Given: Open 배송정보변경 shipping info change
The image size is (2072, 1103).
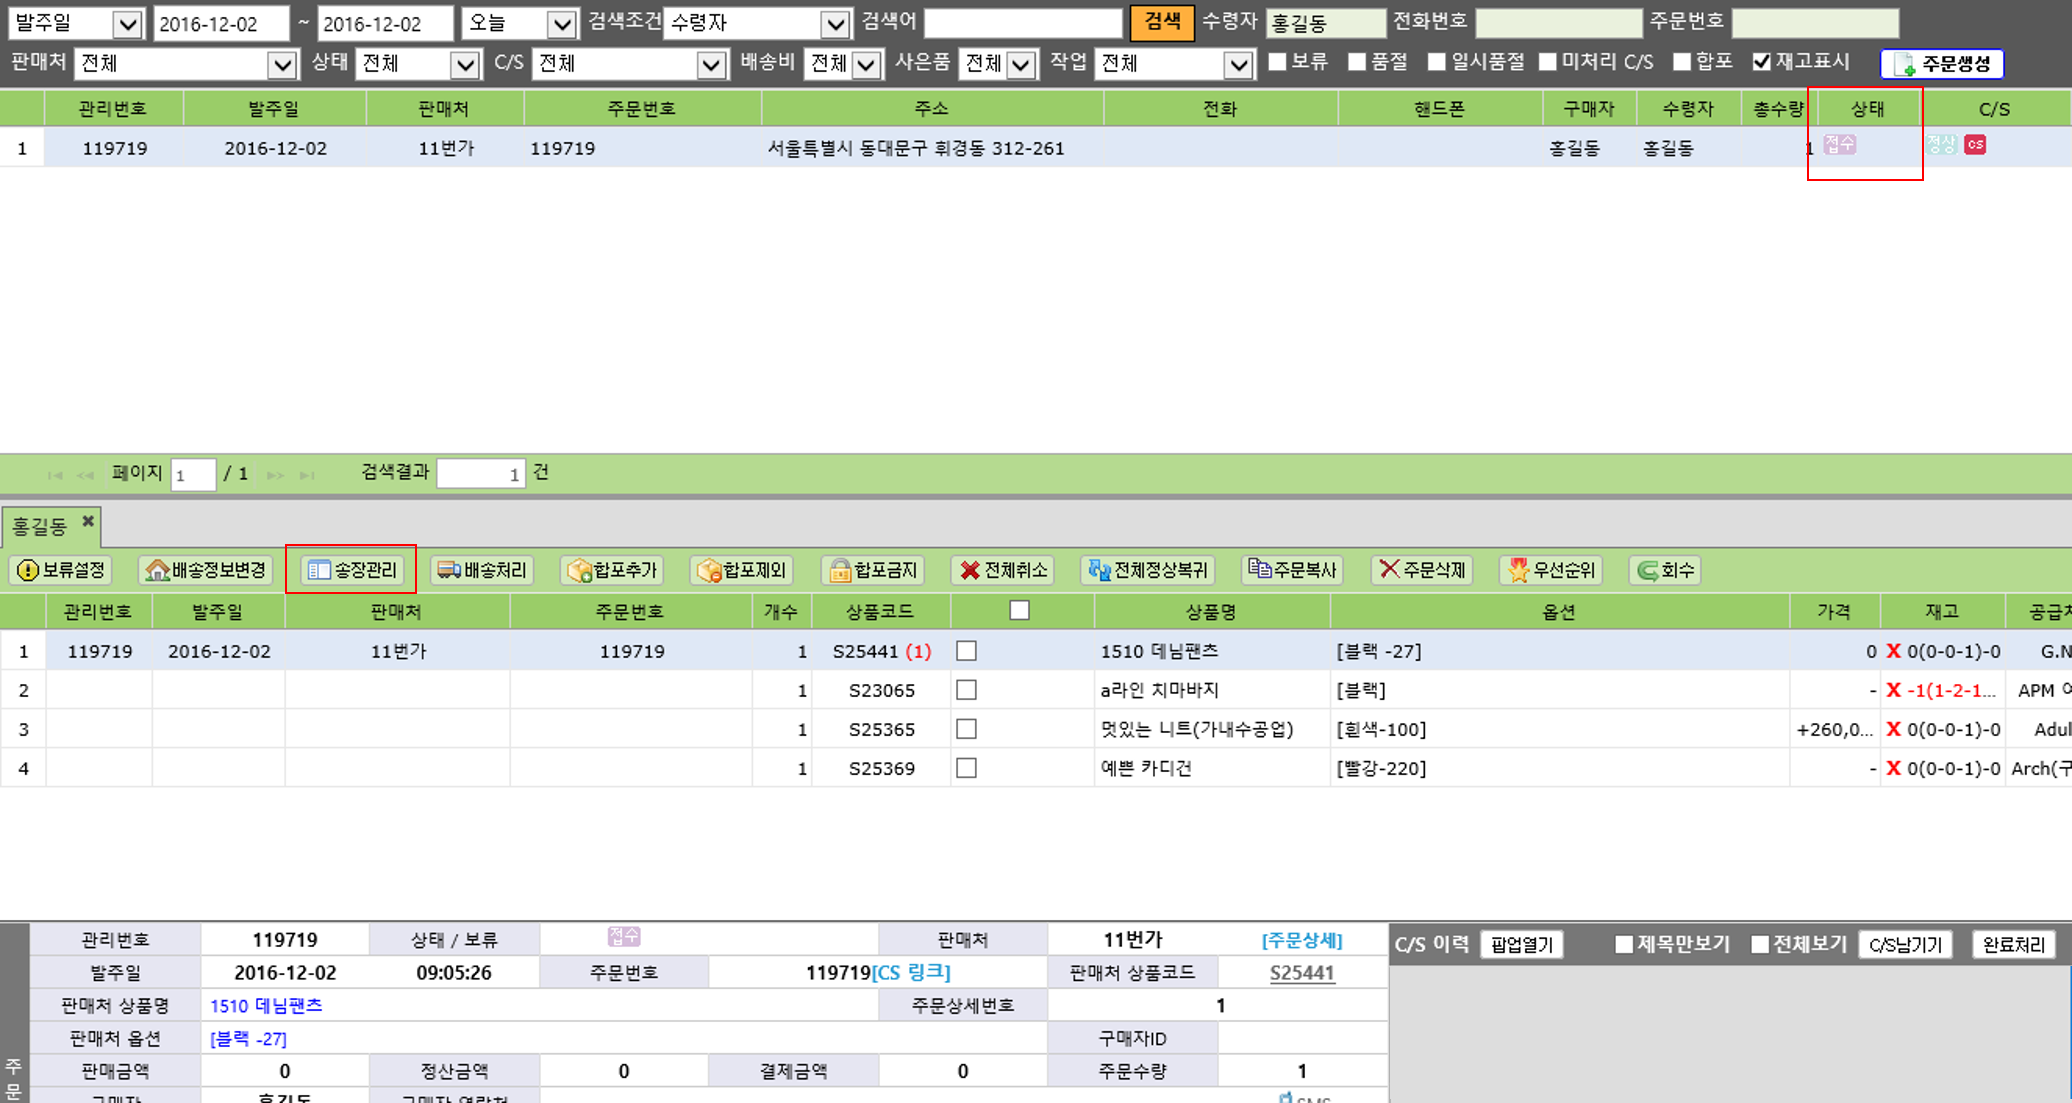Looking at the screenshot, I should click(207, 570).
